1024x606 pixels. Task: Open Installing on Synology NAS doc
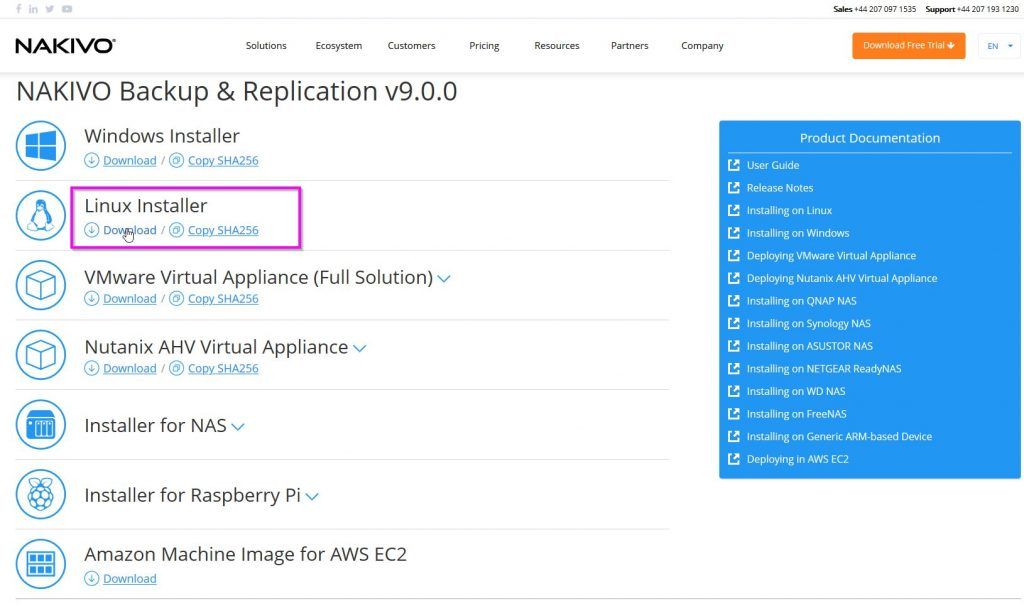click(808, 324)
